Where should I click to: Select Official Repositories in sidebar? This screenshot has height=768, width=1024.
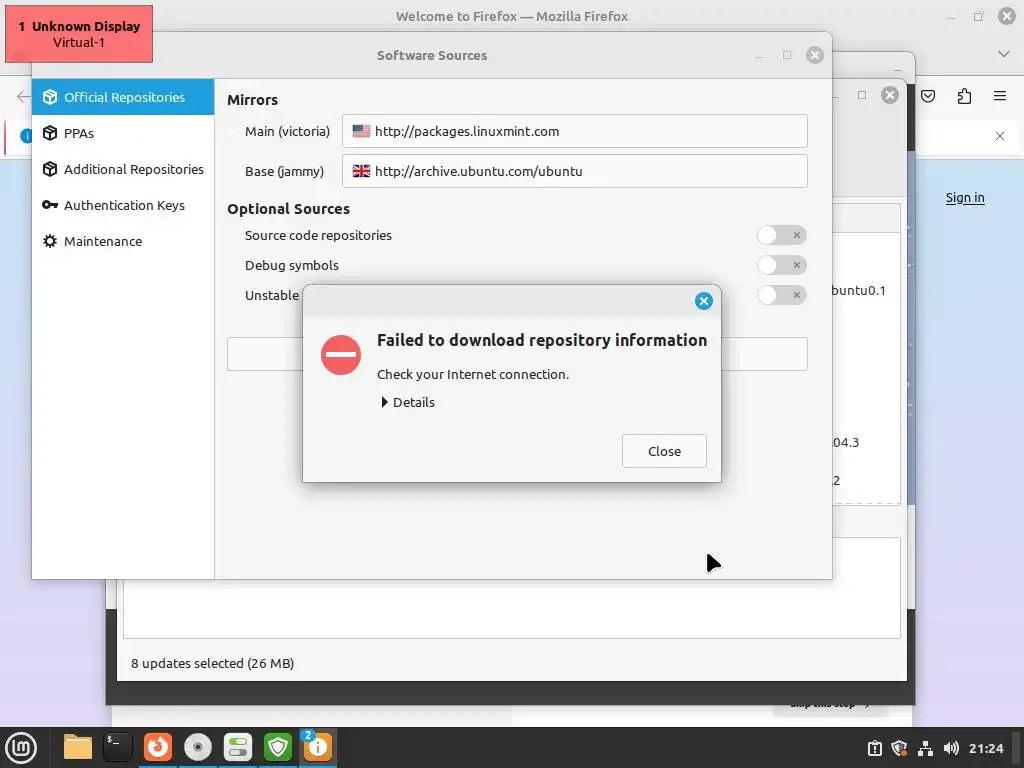tap(123, 97)
